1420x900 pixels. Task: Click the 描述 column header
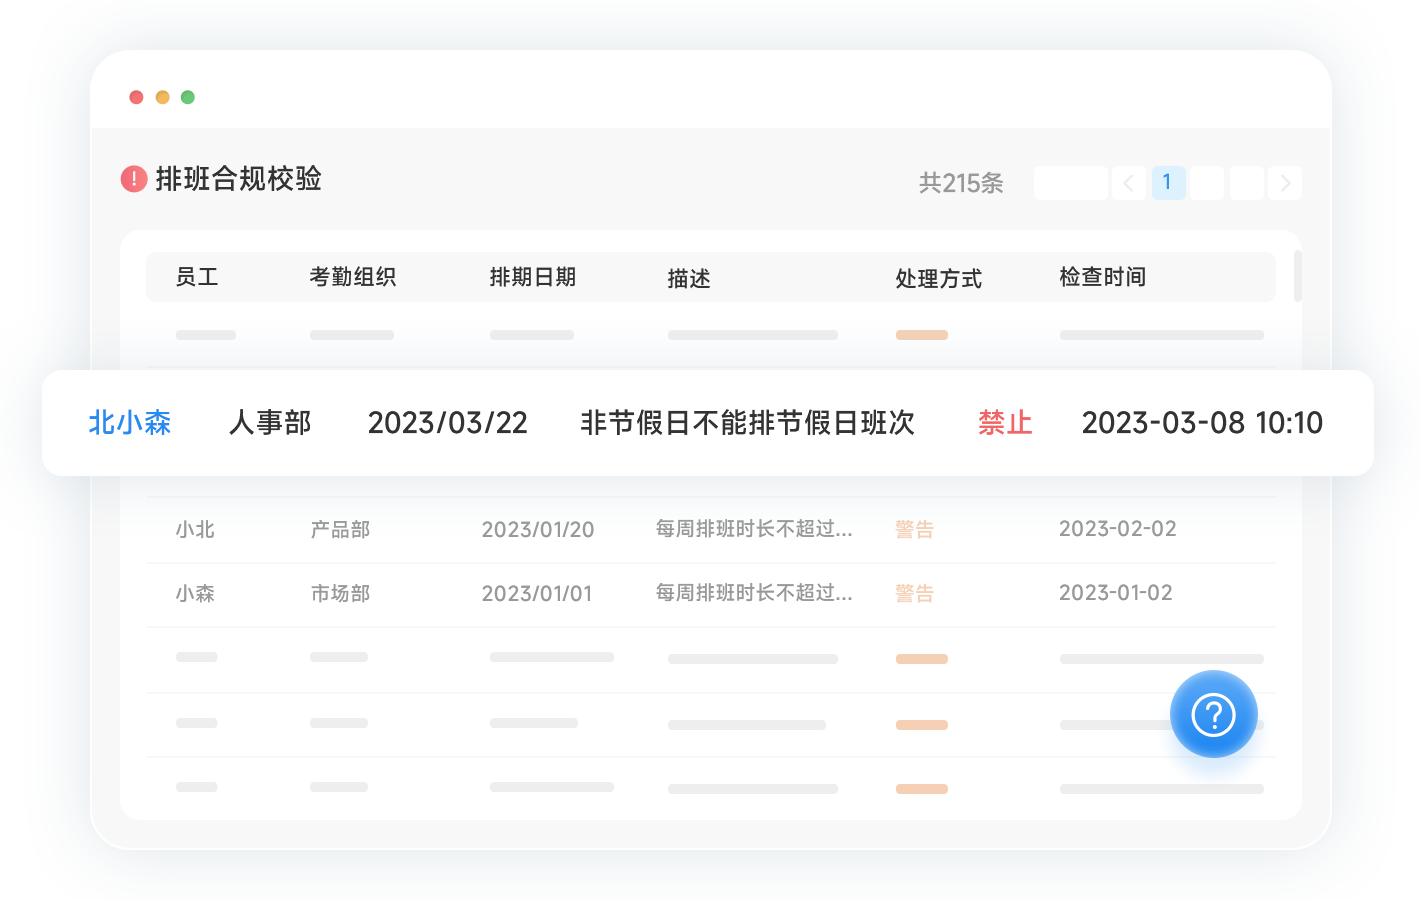[x=689, y=278]
